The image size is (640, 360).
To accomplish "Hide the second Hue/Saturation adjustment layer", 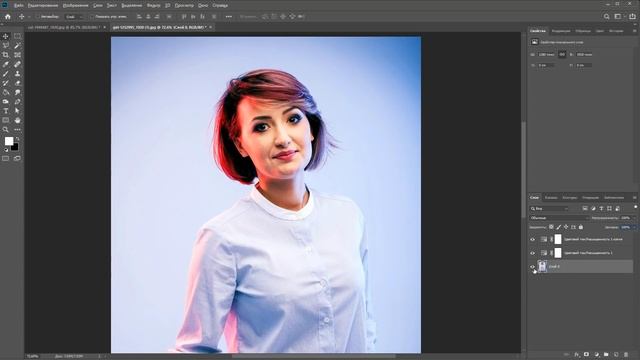I will [x=532, y=253].
